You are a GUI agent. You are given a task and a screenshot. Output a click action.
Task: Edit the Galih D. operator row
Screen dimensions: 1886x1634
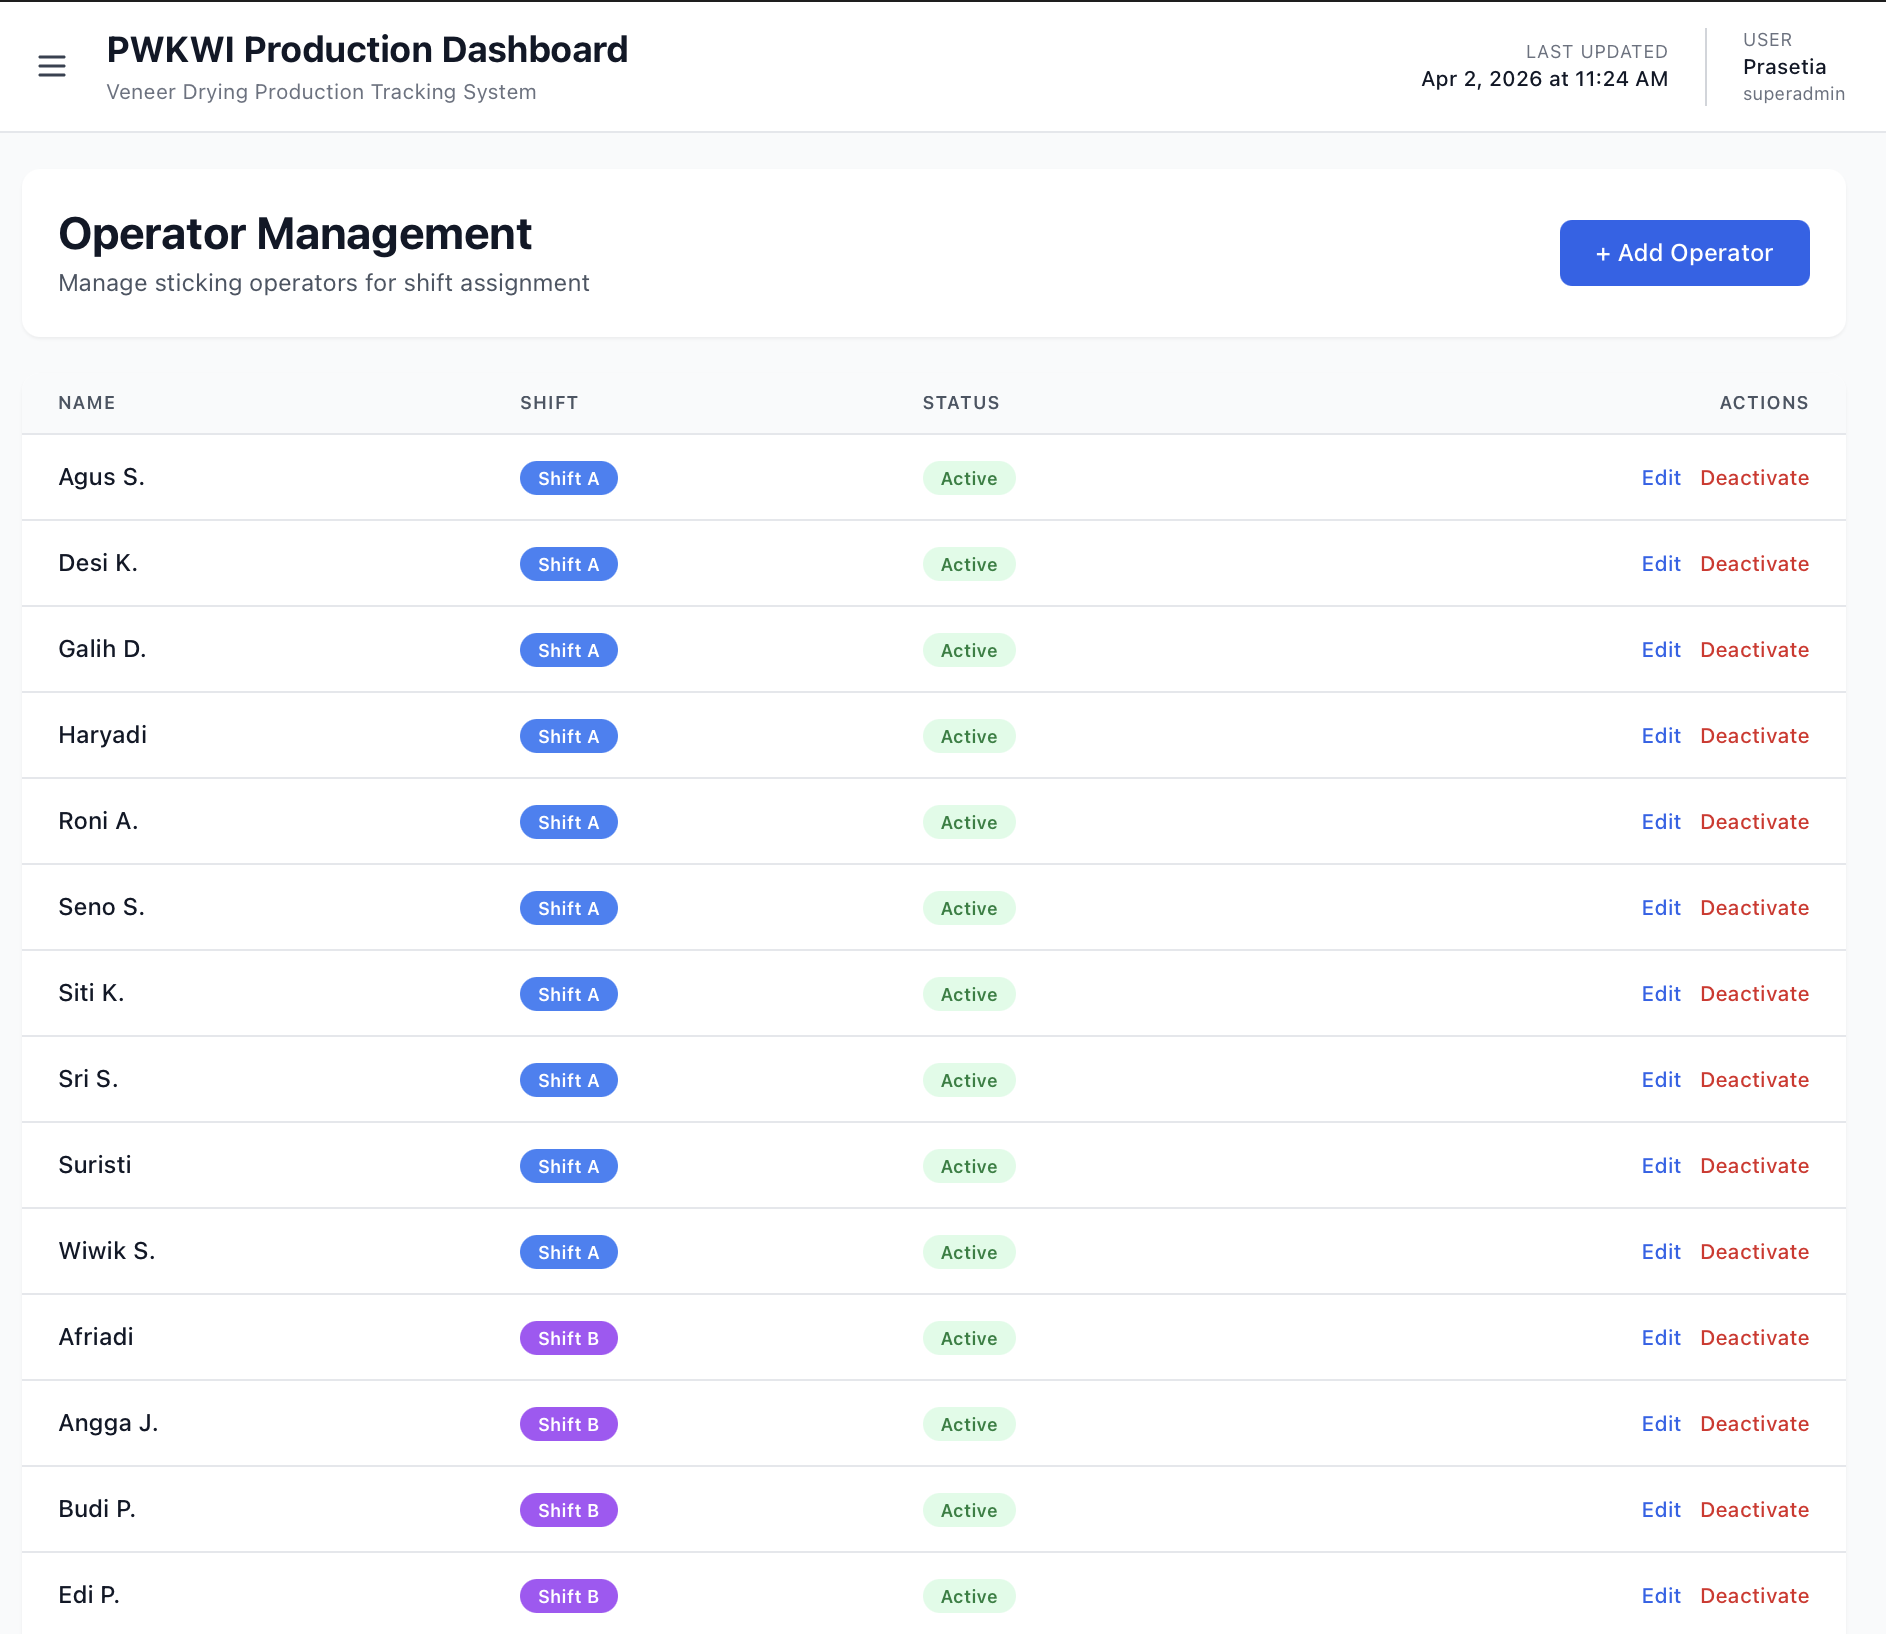(1660, 650)
